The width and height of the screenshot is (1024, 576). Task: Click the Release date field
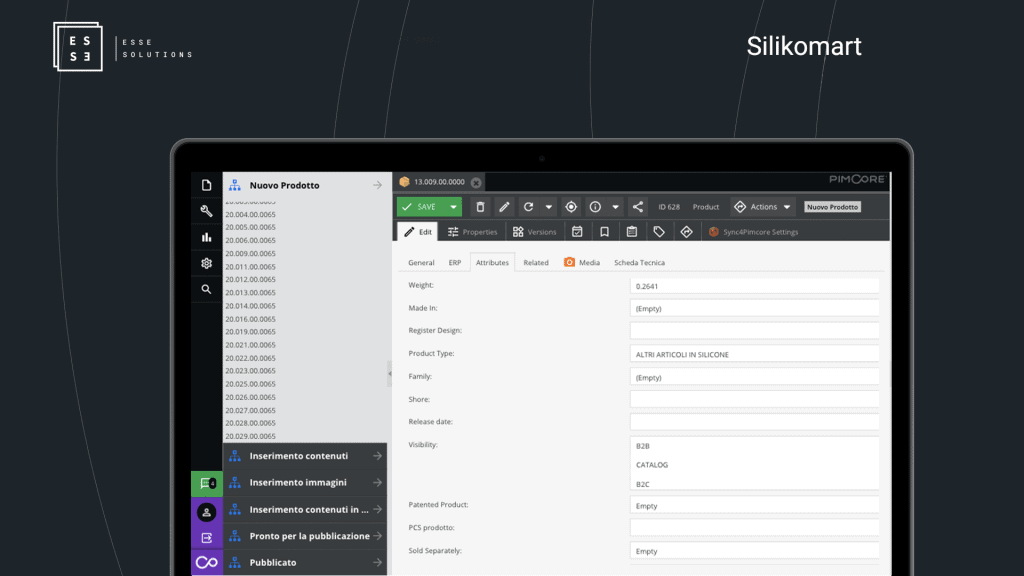pyautogui.click(x=754, y=422)
